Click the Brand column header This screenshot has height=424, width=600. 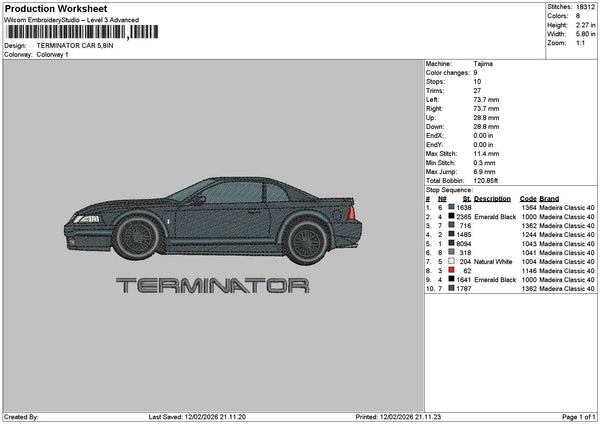coord(550,199)
